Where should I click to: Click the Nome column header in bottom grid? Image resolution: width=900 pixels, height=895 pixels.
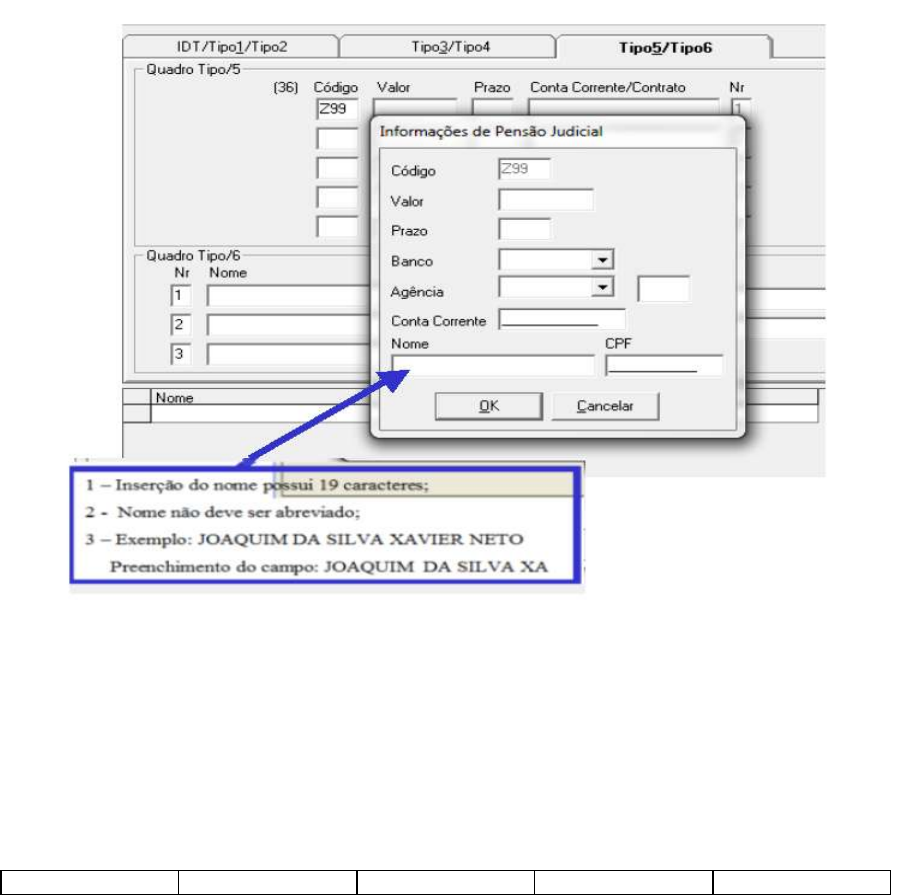click(x=172, y=397)
